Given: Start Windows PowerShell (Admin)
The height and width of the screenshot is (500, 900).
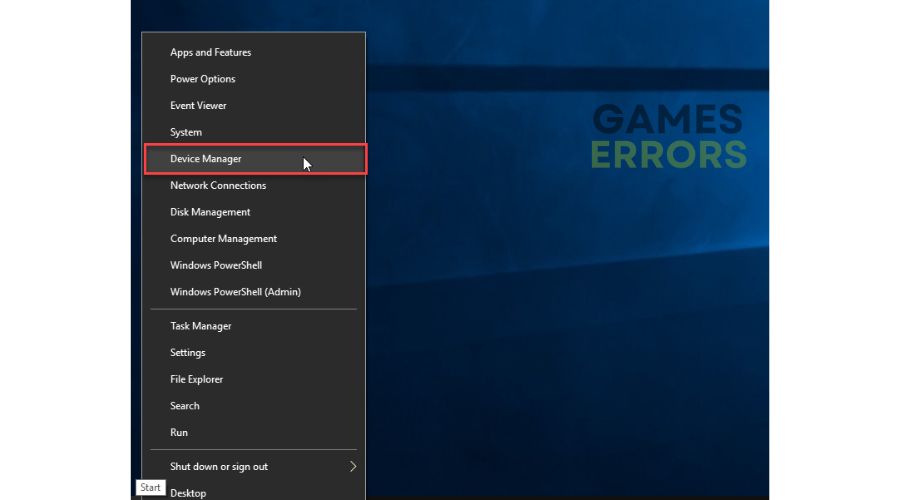Looking at the screenshot, I should coord(235,292).
